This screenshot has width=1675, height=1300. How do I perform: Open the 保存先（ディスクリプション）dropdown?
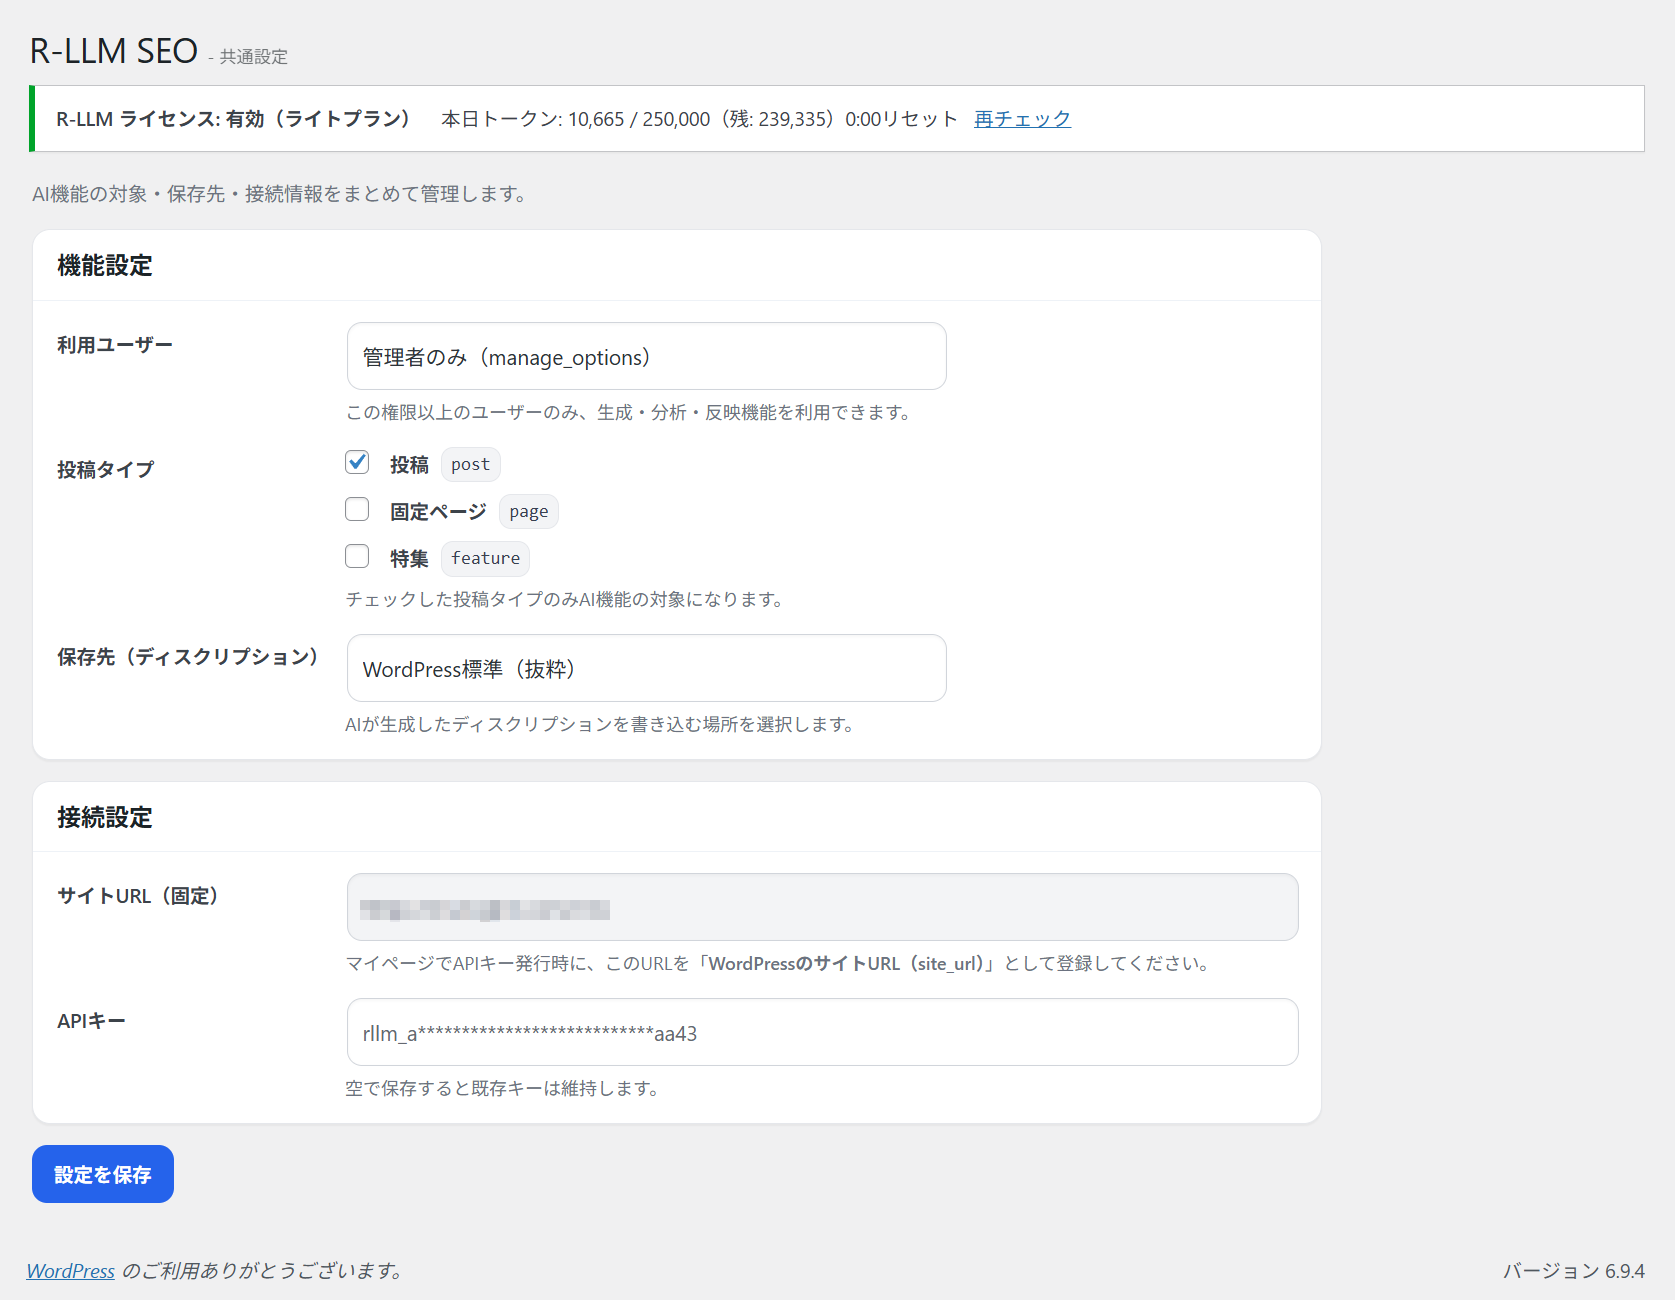pos(646,668)
